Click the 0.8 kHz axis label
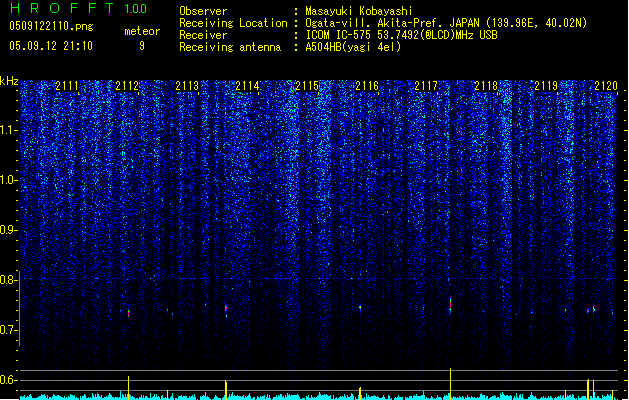 pos(8,280)
